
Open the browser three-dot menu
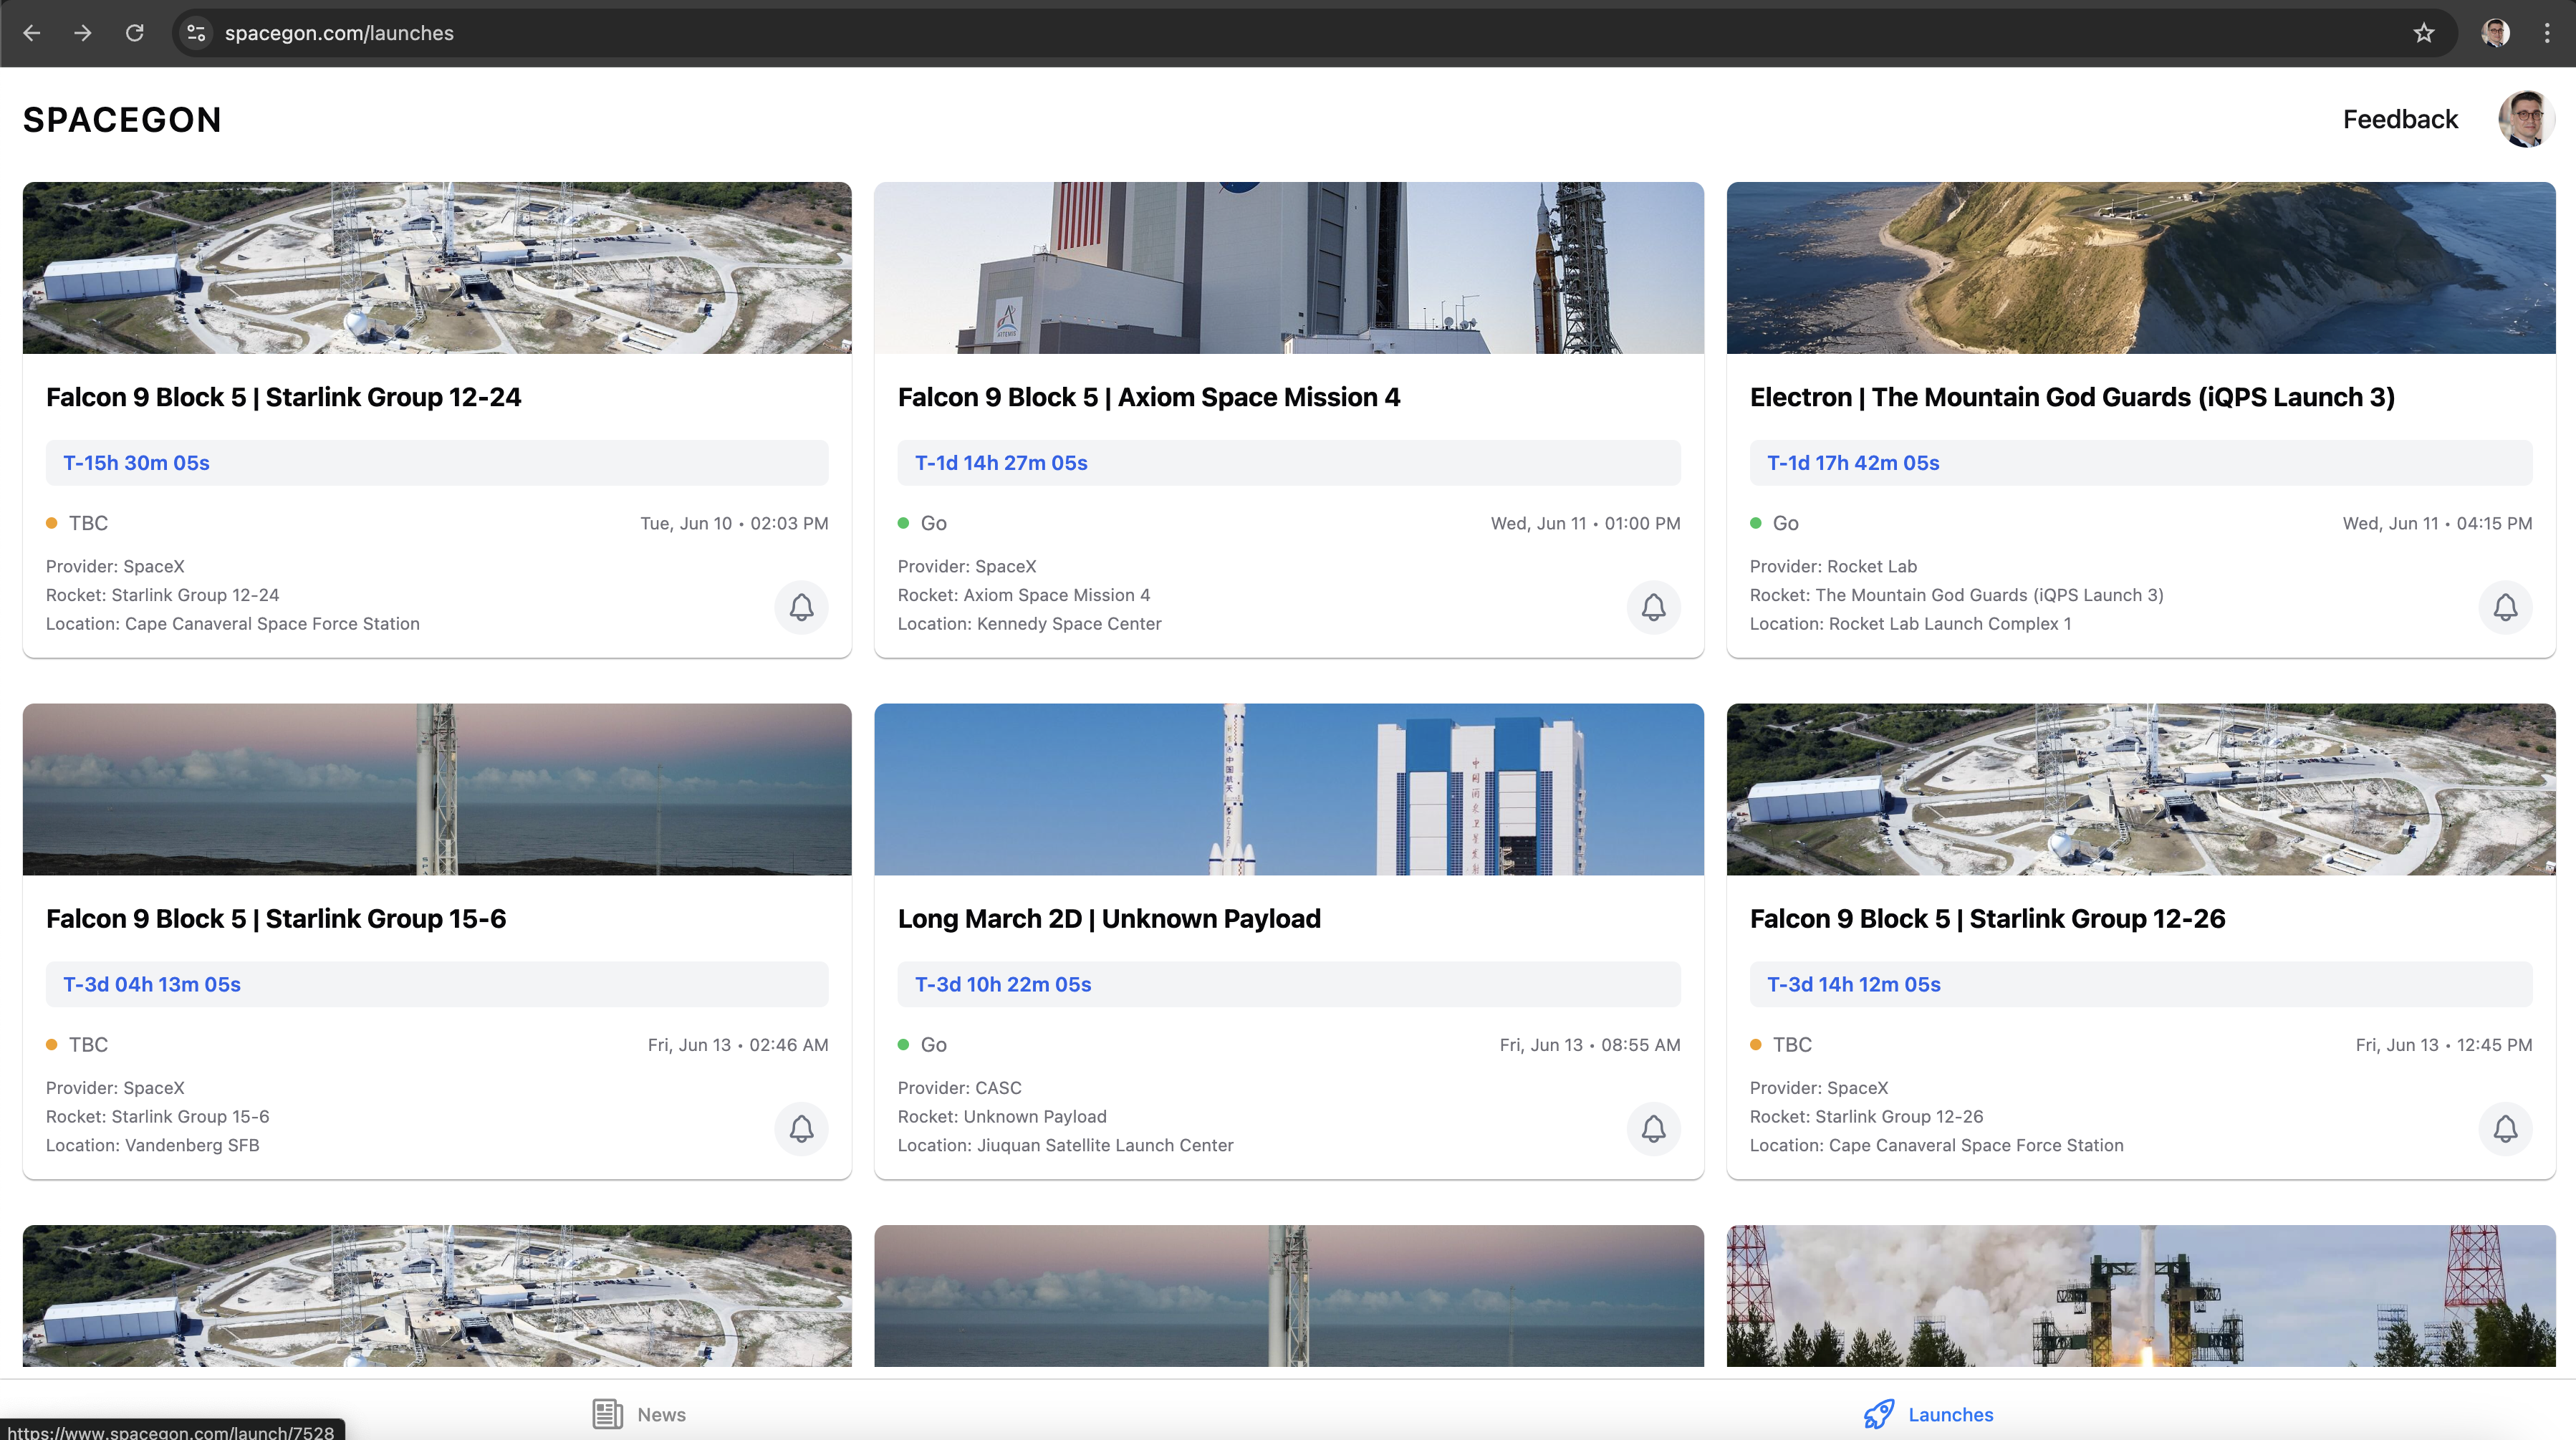coord(2546,33)
